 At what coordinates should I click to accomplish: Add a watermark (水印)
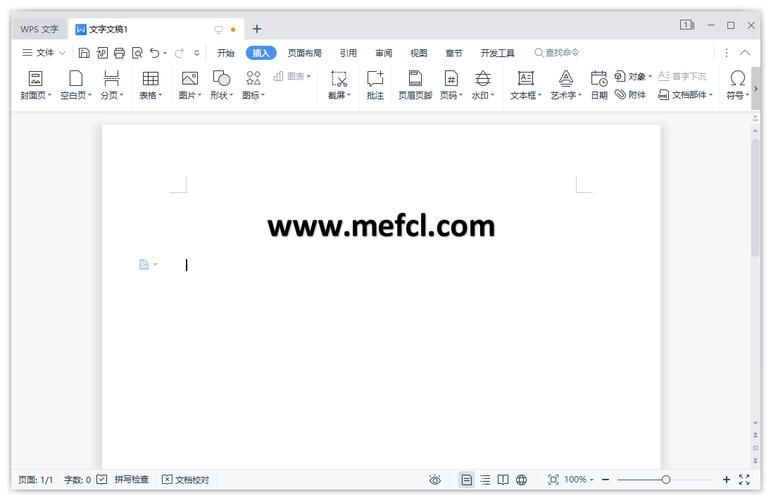(482, 85)
